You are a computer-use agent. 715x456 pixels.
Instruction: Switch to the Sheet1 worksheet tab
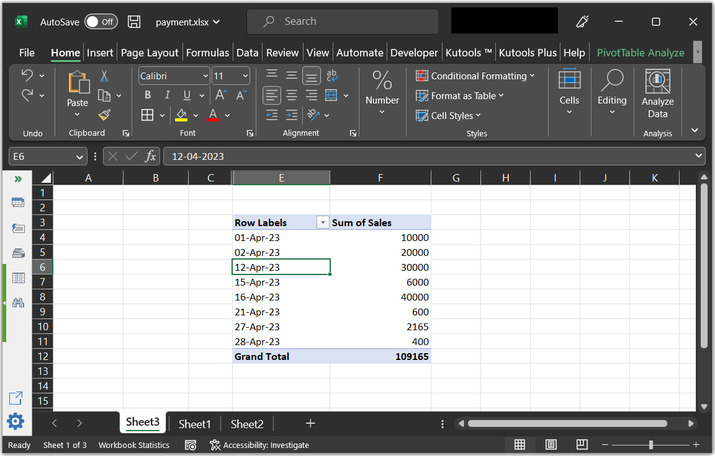(195, 424)
